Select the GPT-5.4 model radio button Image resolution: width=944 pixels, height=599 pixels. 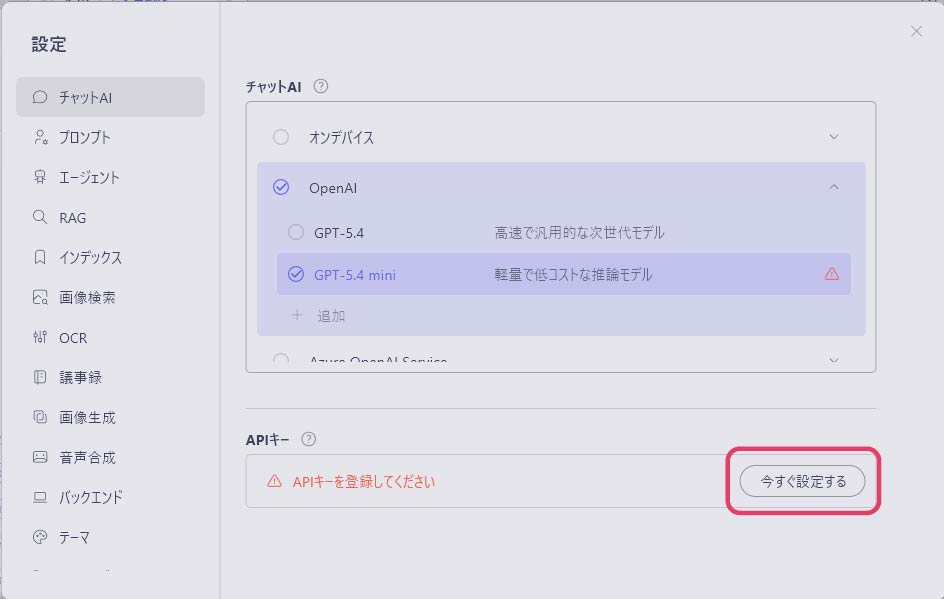[x=296, y=232]
